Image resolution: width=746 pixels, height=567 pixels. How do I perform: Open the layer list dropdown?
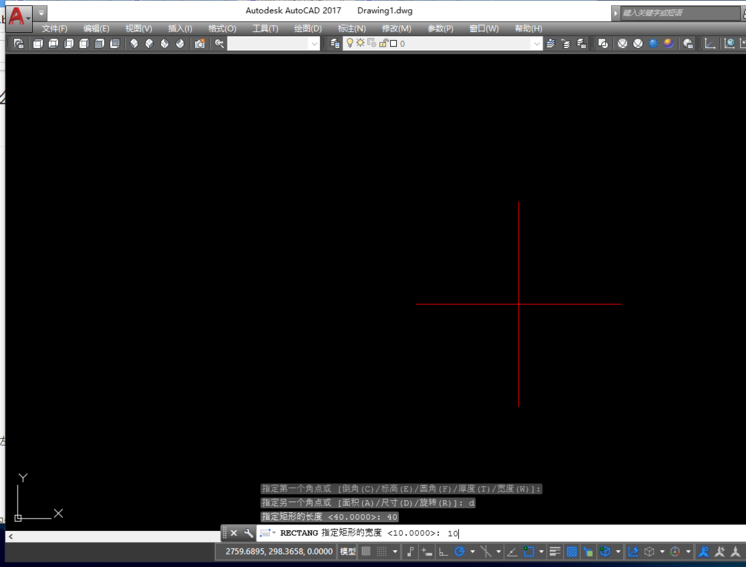click(x=536, y=44)
